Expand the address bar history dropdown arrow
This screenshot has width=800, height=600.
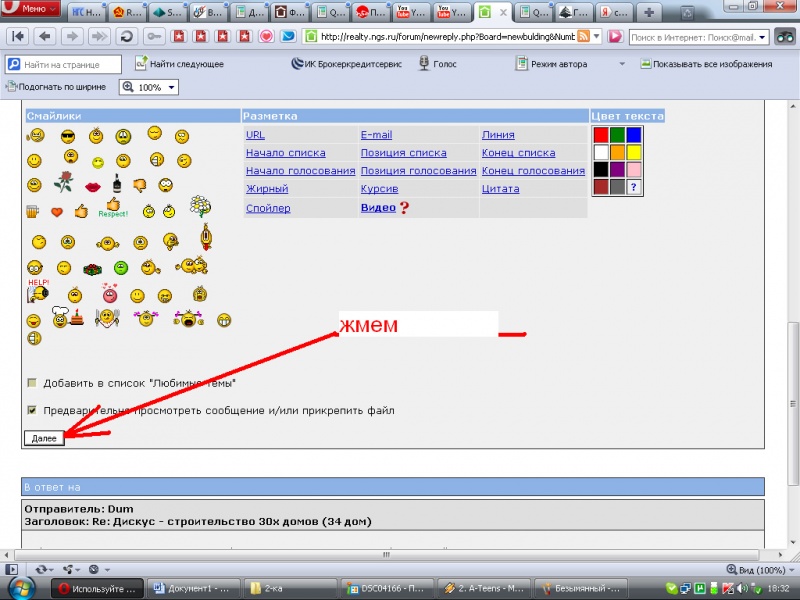[596, 36]
